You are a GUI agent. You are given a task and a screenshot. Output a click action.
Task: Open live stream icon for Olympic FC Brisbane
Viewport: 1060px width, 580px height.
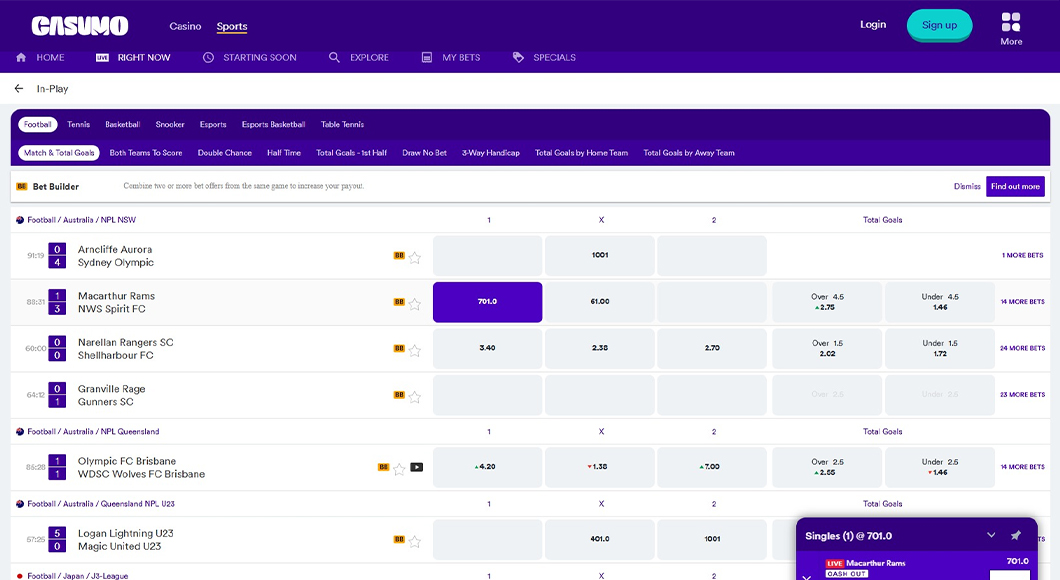(416, 467)
